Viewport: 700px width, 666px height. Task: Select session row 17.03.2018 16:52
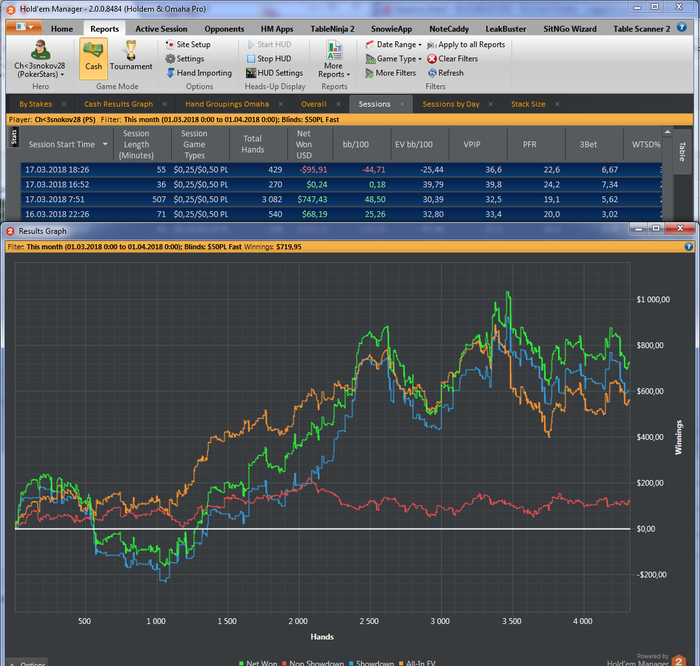pyautogui.click(x=341, y=184)
